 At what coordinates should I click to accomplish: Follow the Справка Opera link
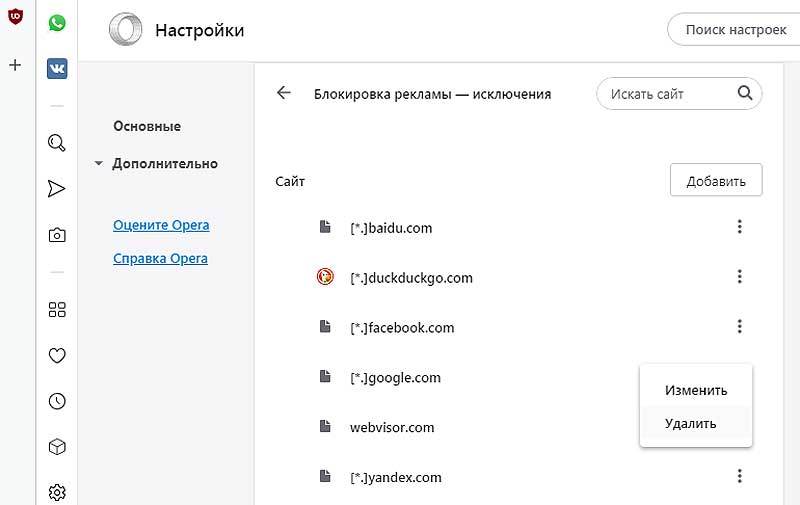point(160,259)
